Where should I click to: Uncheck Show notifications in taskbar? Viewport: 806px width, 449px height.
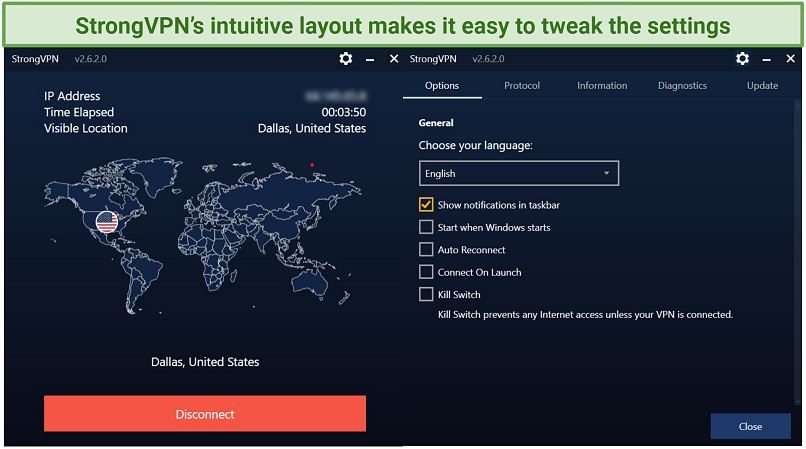click(x=426, y=205)
